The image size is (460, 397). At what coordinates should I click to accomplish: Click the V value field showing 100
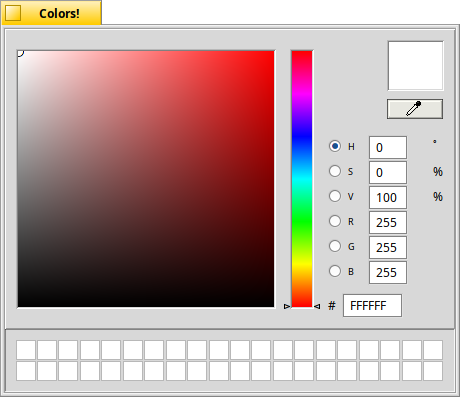click(388, 197)
